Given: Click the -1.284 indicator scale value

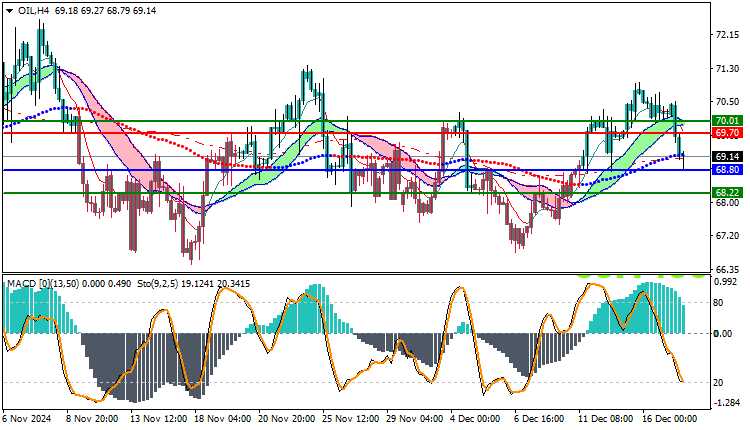Looking at the screenshot, I should pyautogui.click(x=727, y=403).
